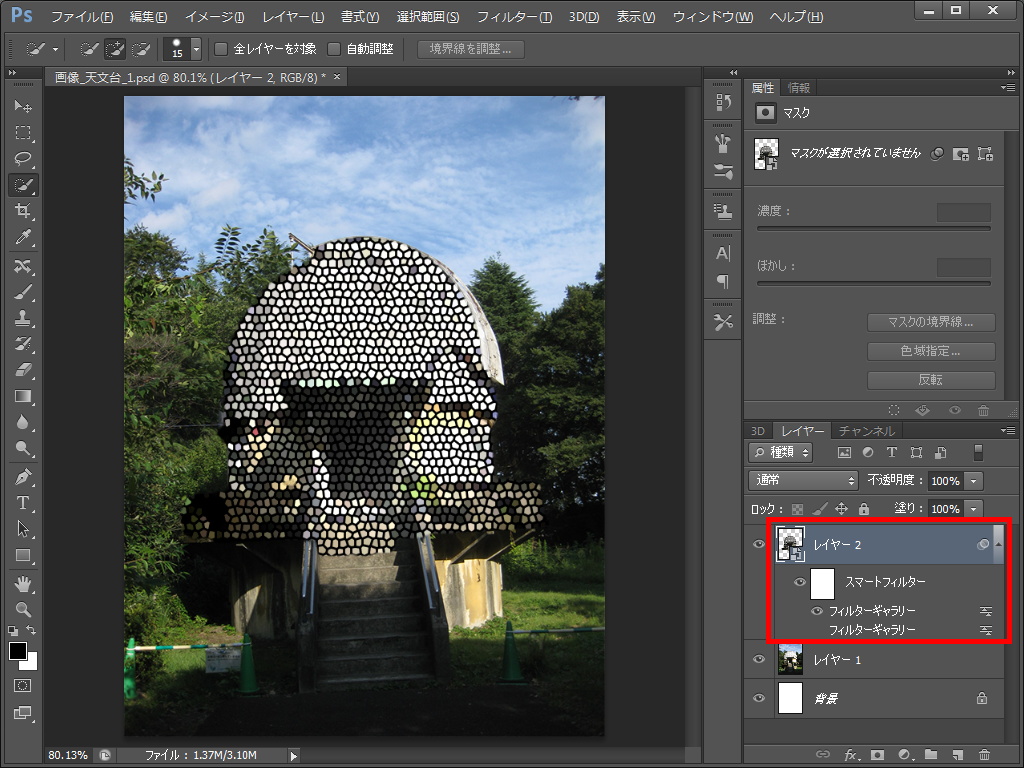Select the Brush tool
This screenshot has width=1024, height=768.
(x=23, y=291)
